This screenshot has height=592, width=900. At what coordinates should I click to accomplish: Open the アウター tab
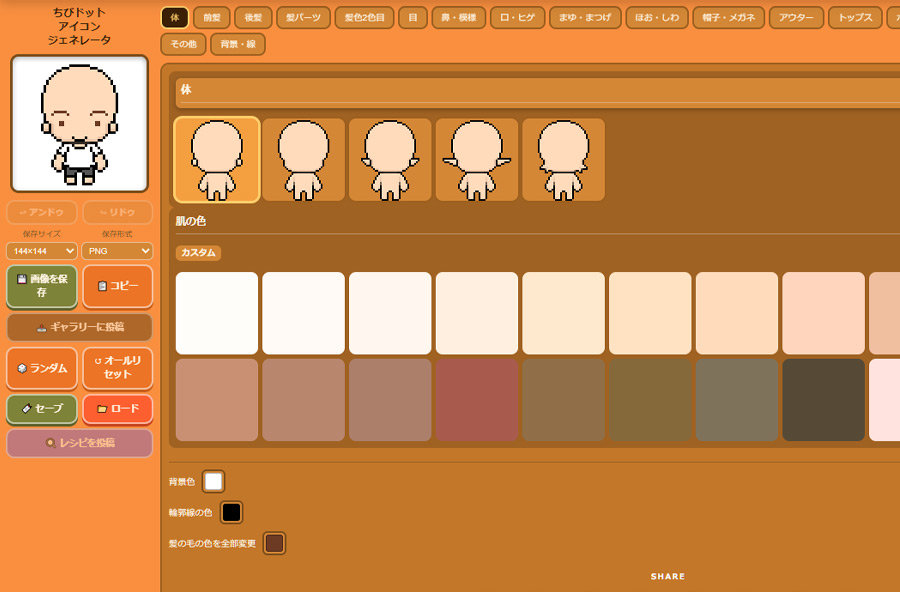coord(796,18)
